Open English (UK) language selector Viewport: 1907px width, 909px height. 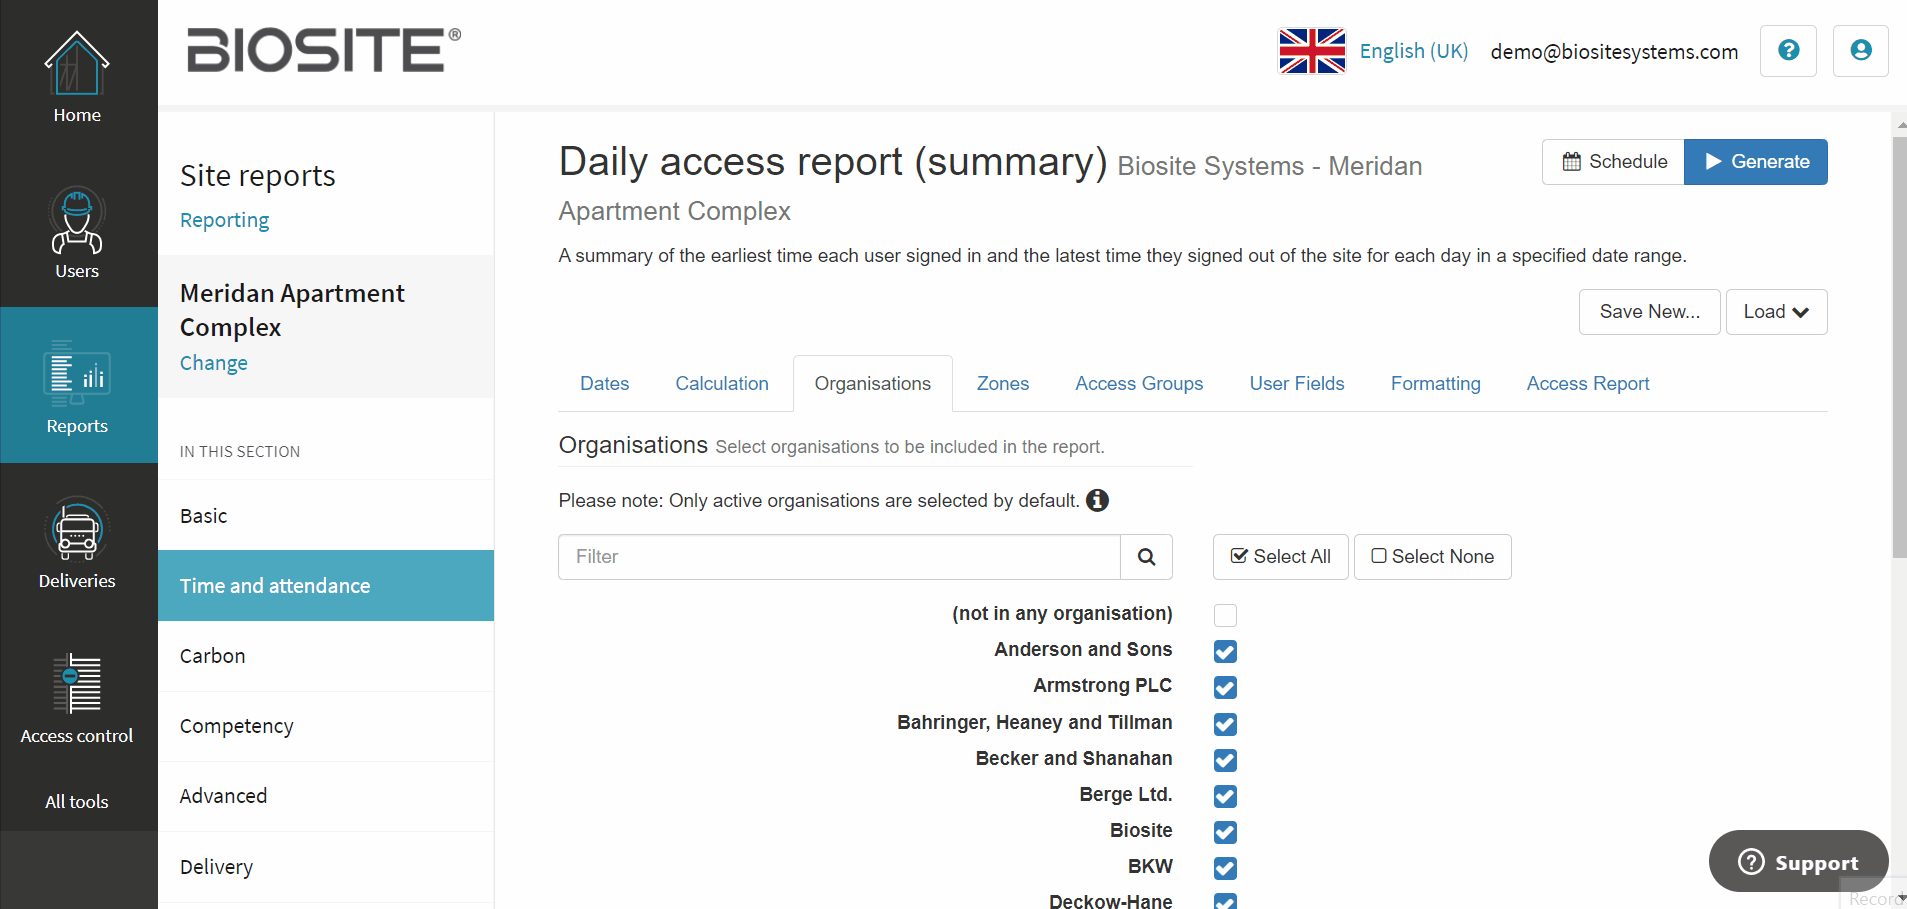pyautogui.click(x=1413, y=51)
